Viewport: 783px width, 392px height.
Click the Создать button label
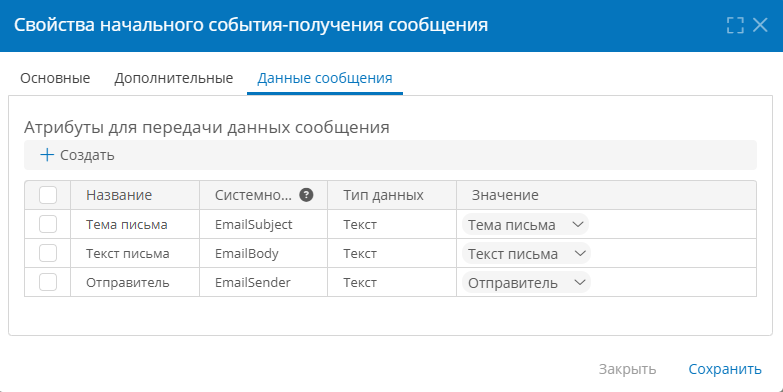pos(87,155)
